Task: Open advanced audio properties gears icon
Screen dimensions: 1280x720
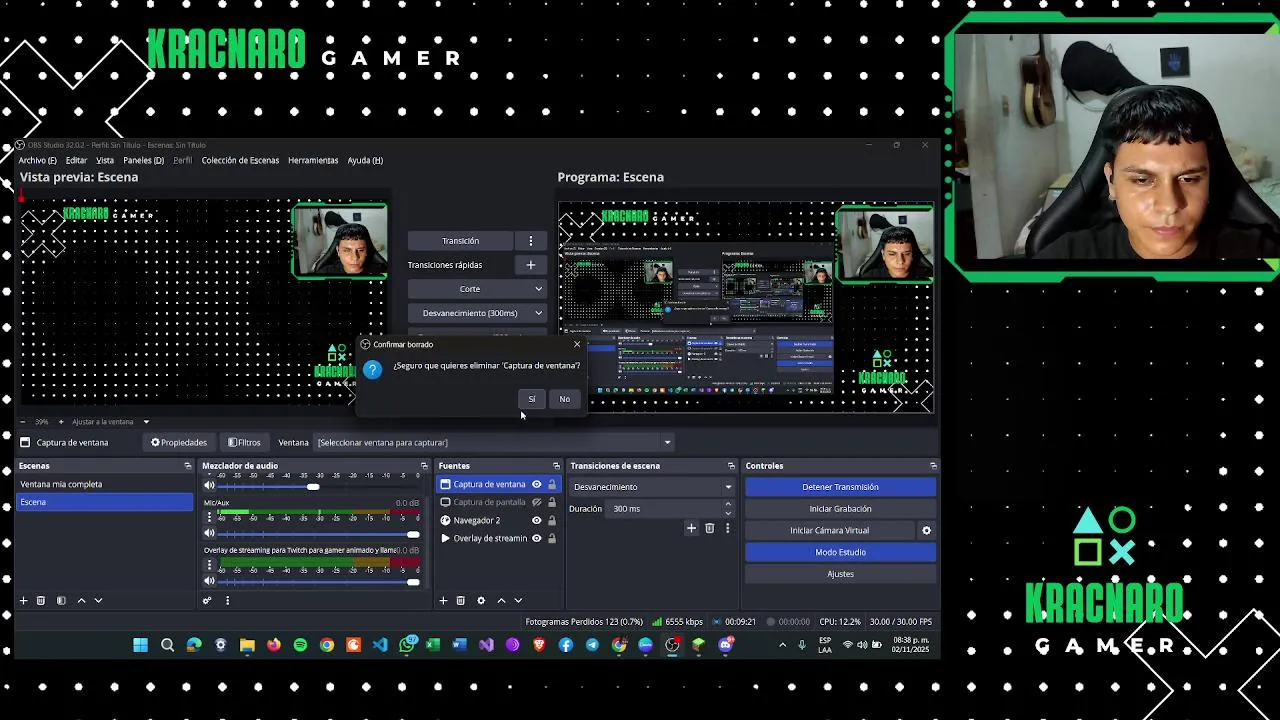Action: pos(207,600)
